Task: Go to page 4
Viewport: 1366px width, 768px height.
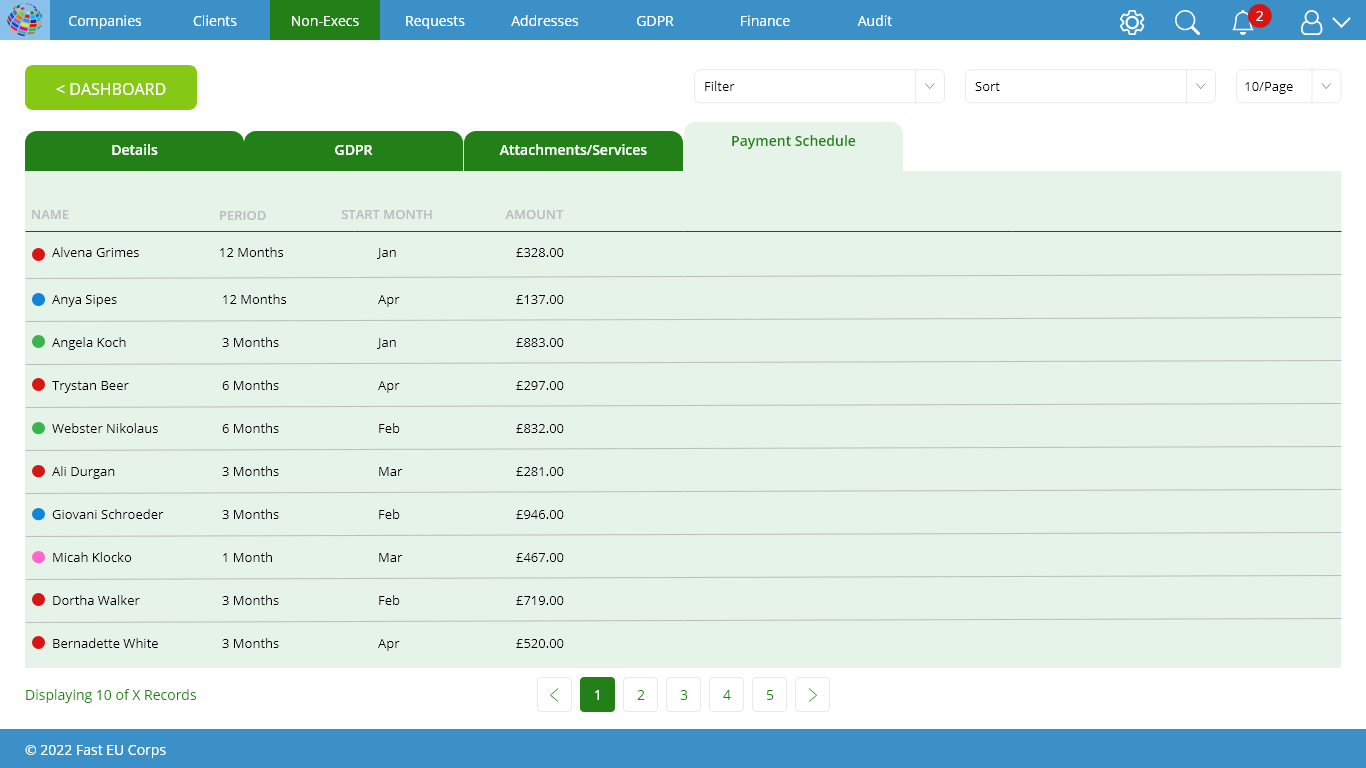Action: tap(726, 695)
